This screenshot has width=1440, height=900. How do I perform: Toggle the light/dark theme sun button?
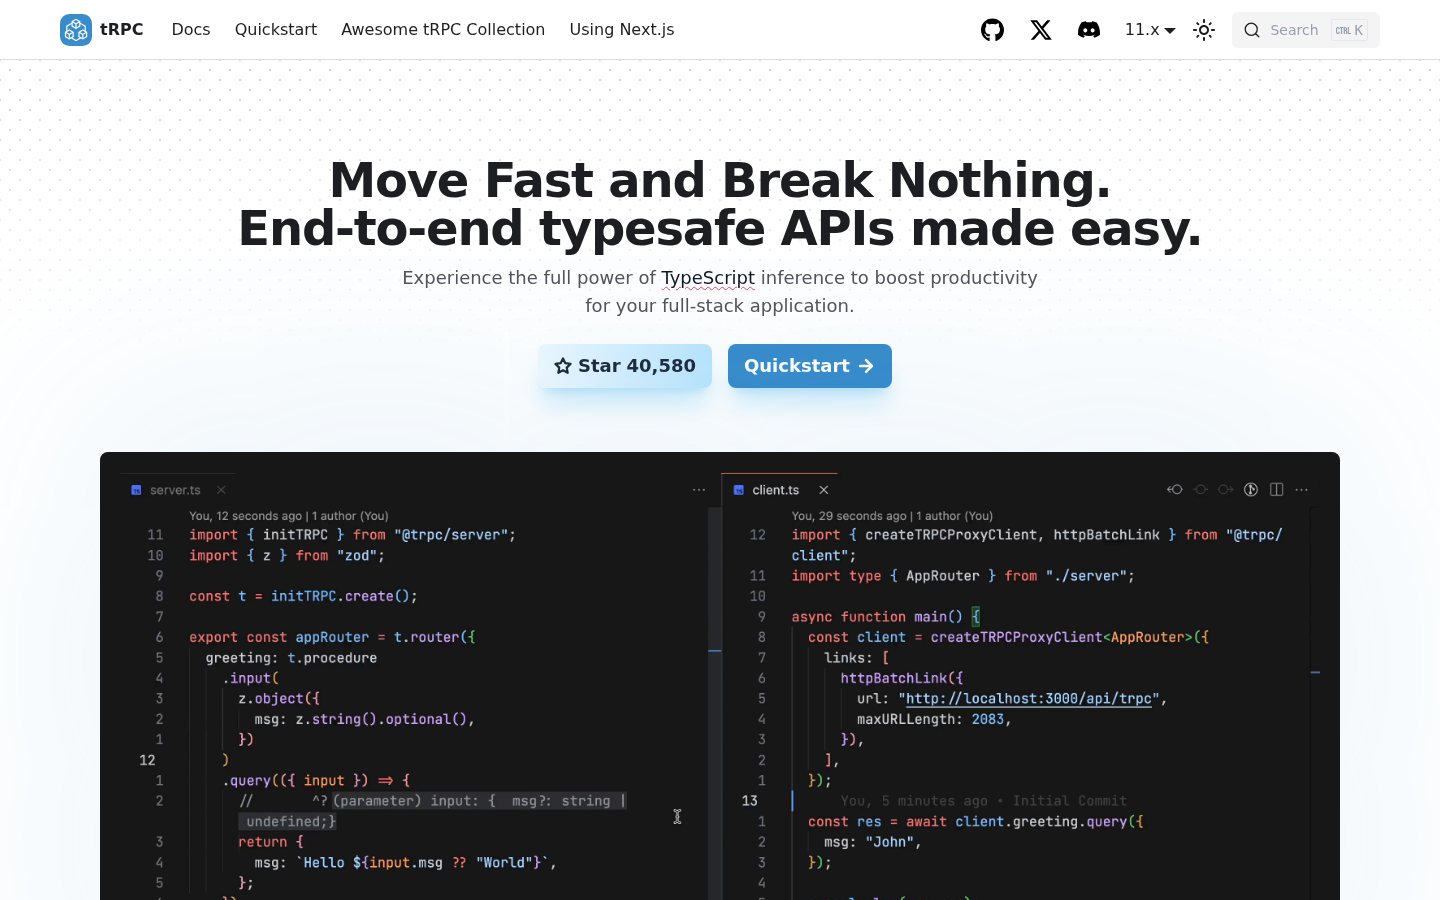tap(1204, 30)
